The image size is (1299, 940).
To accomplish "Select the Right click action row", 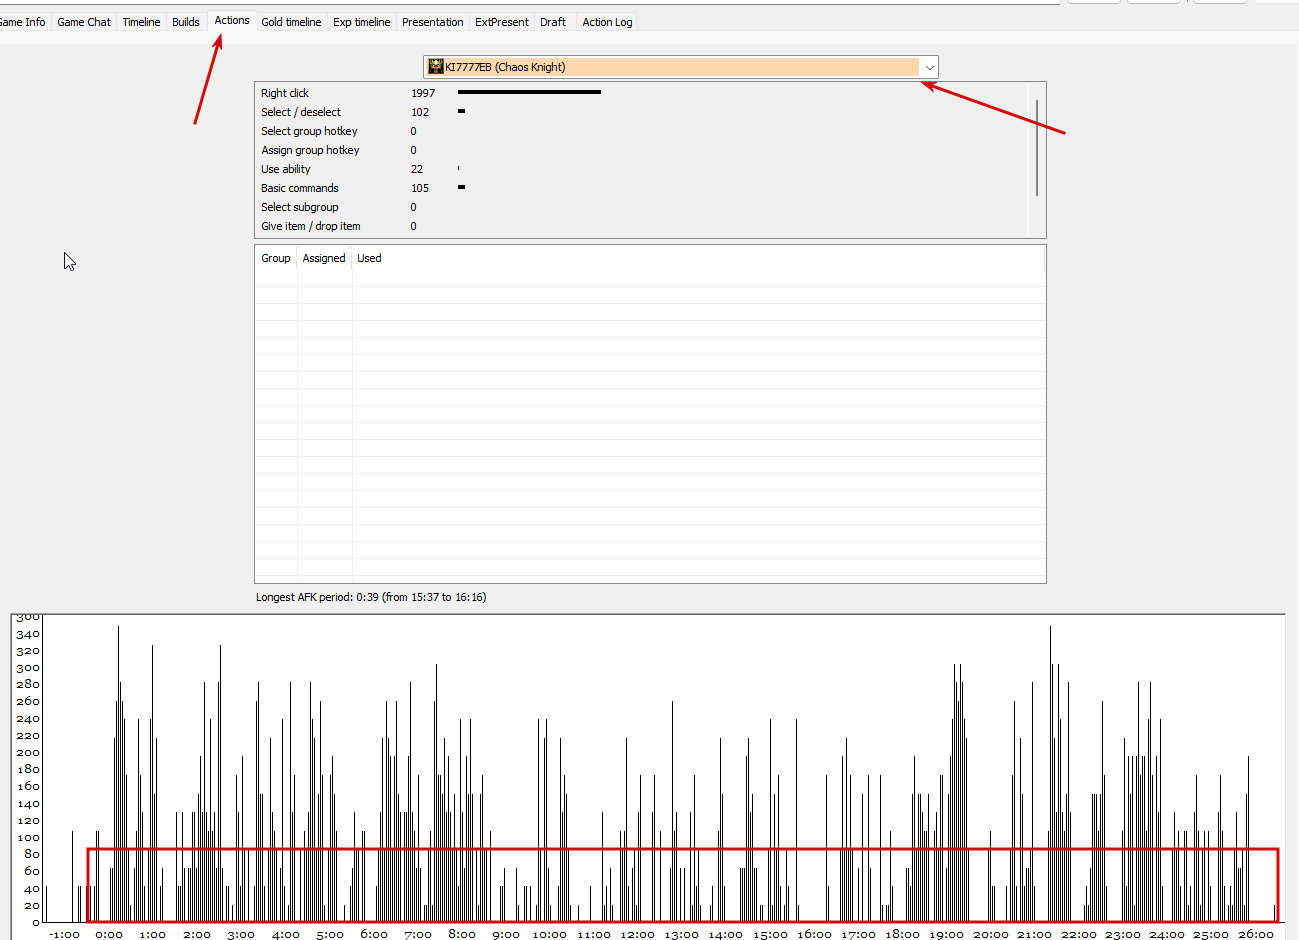I will point(641,93).
